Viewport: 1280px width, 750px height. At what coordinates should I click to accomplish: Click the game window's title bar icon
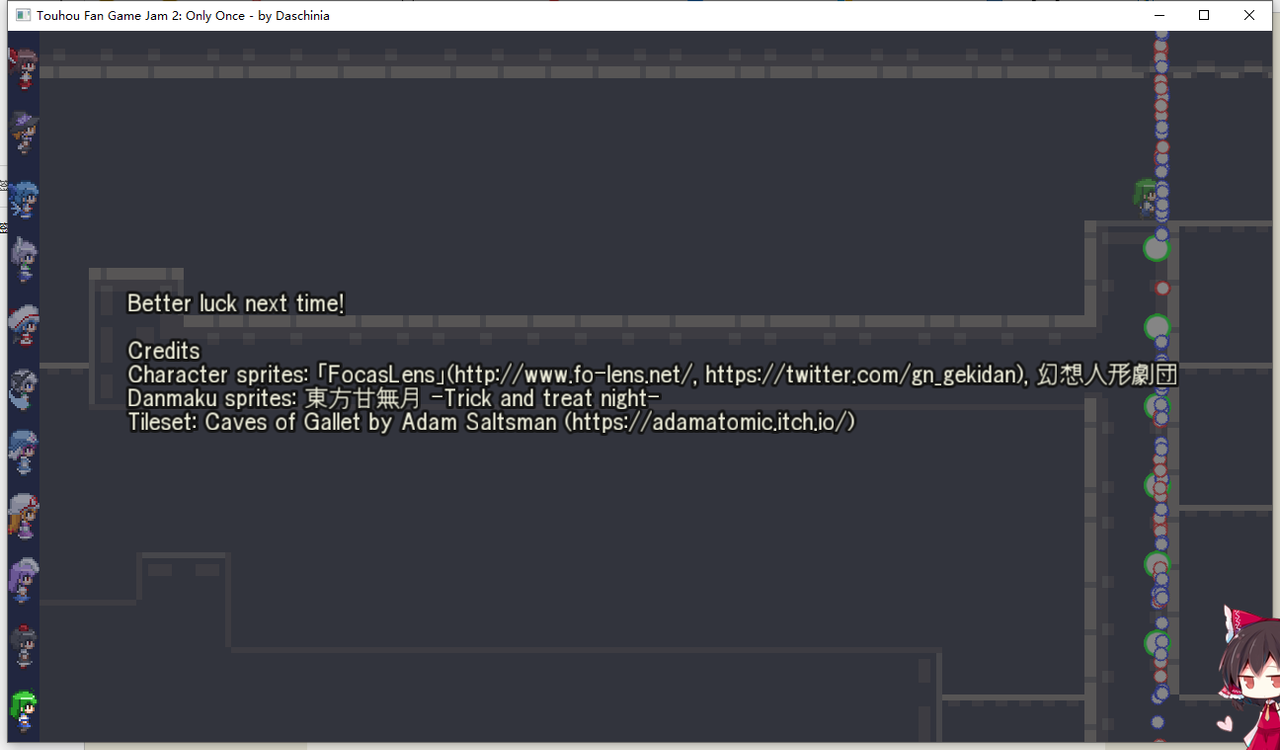(23, 15)
